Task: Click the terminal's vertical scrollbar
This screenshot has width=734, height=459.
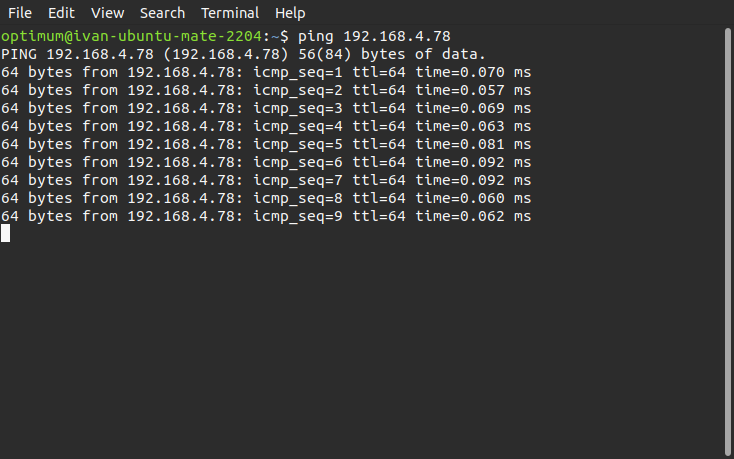Action: (728, 240)
